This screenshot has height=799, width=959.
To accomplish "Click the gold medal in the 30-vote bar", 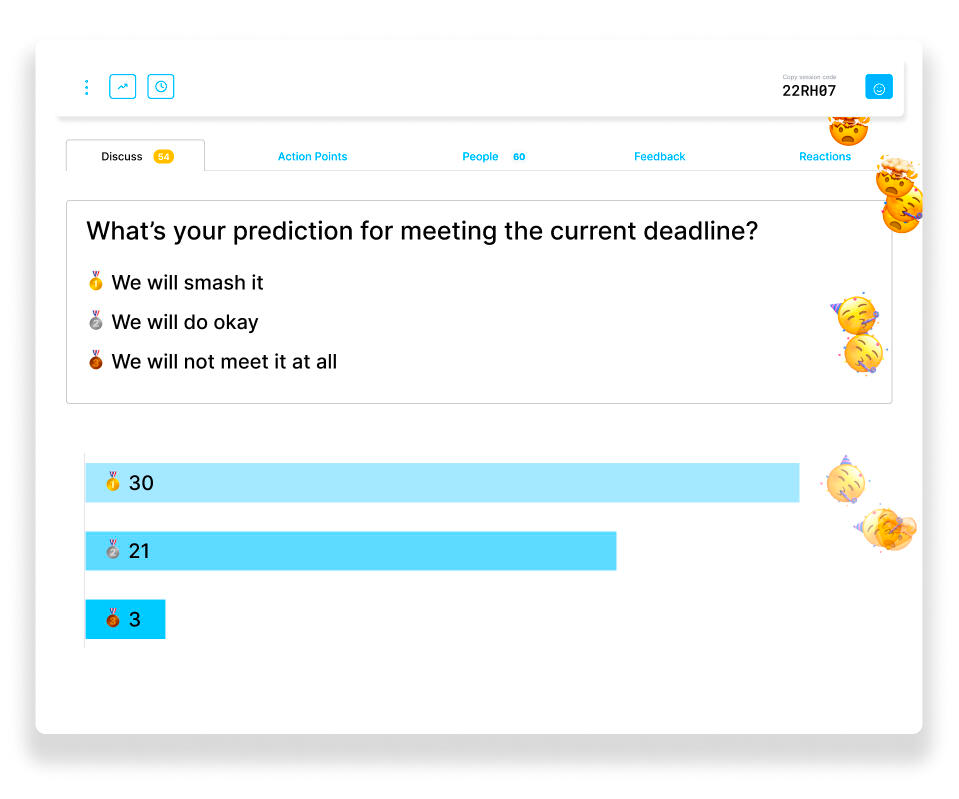I will pos(113,482).
